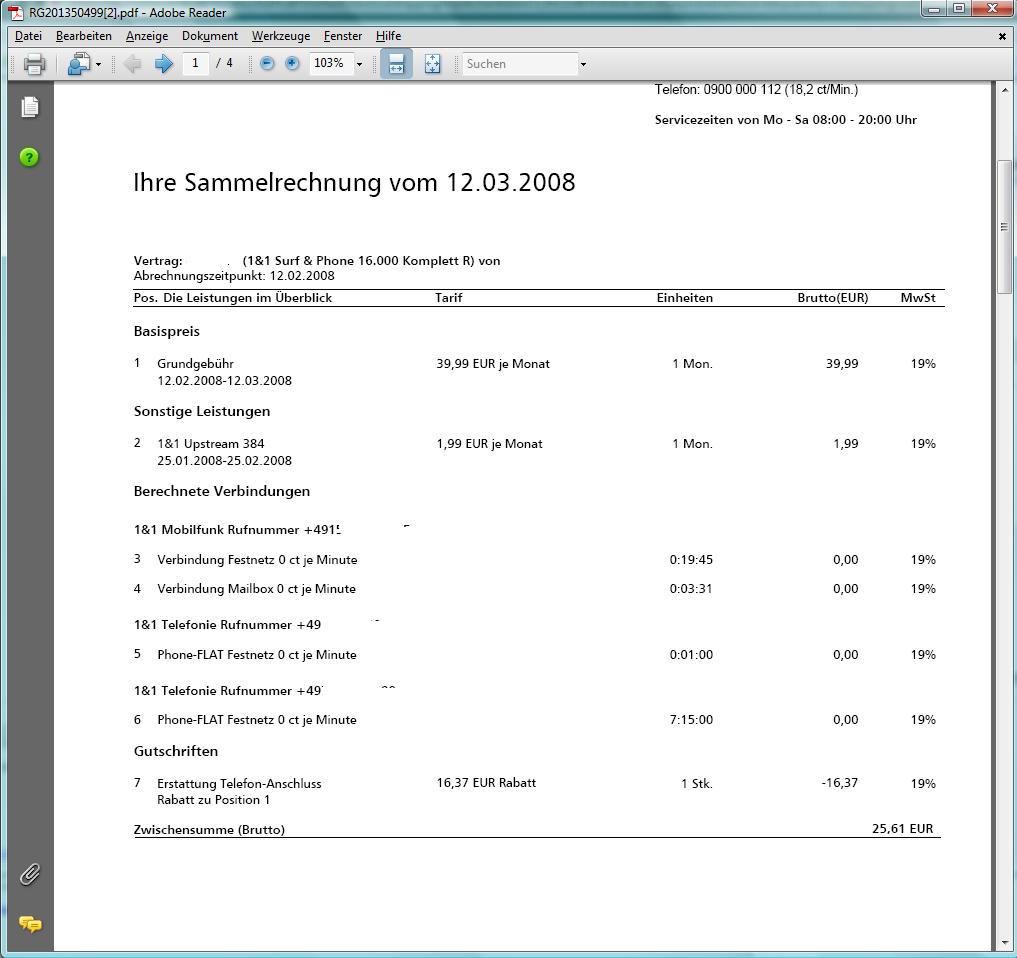The width and height of the screenshot is (1017, 958).
Task: Click the 'Gutschriften' section heading
Action: 176,751
